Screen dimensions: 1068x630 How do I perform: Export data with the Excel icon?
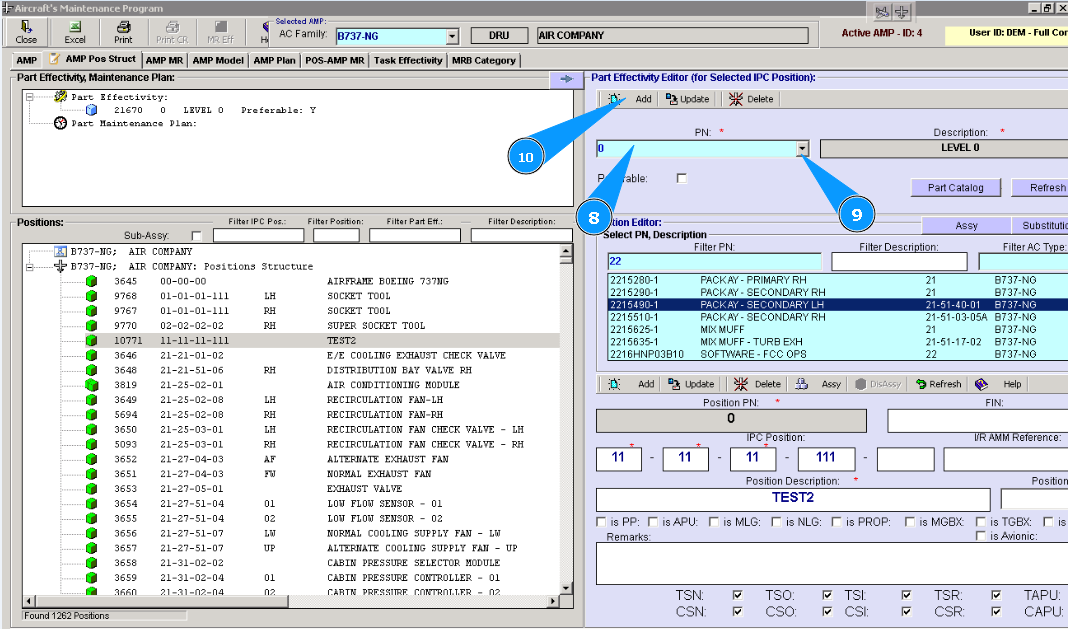coord(75,31)
